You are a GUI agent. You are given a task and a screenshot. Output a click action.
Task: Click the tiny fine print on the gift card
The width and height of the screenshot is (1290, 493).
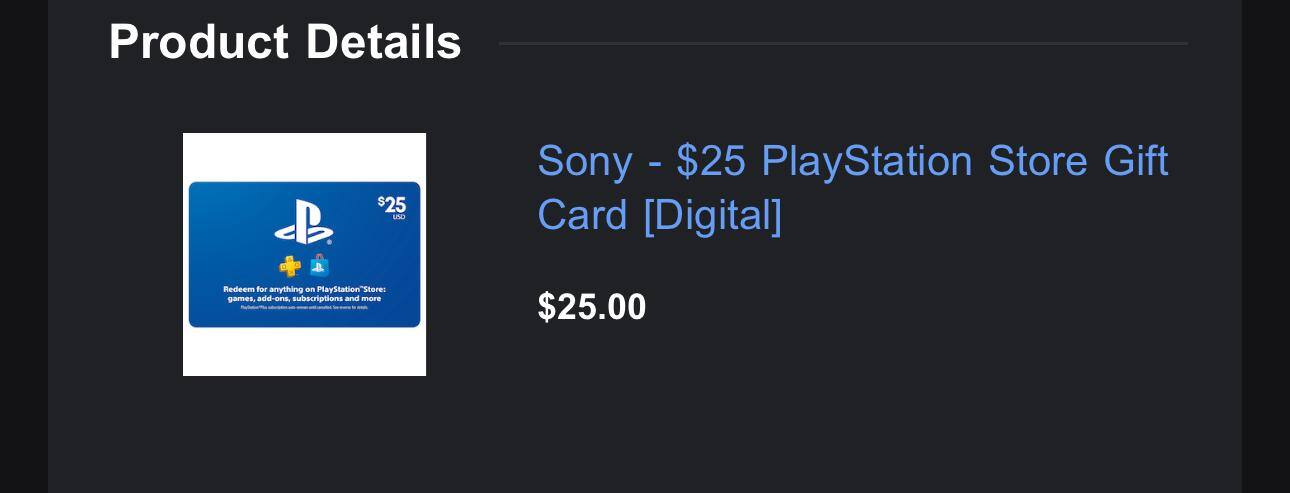point(304,307)
